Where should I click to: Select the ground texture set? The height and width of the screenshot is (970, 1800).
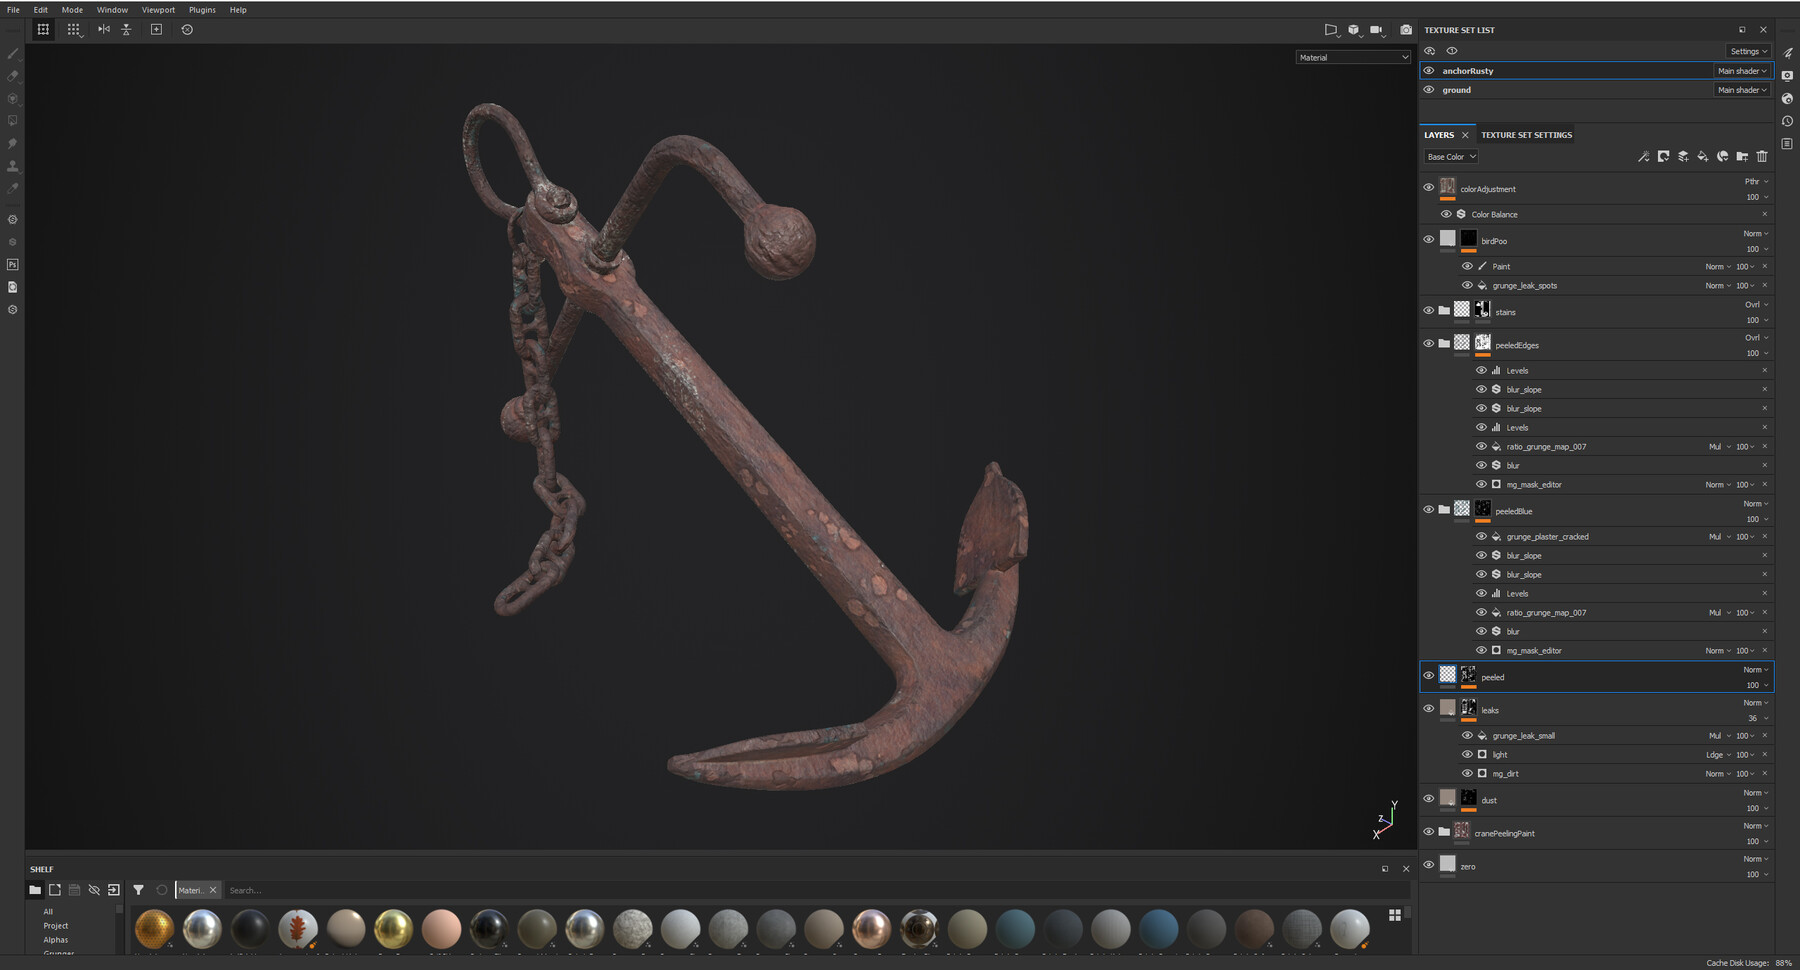coord(1456,89)
